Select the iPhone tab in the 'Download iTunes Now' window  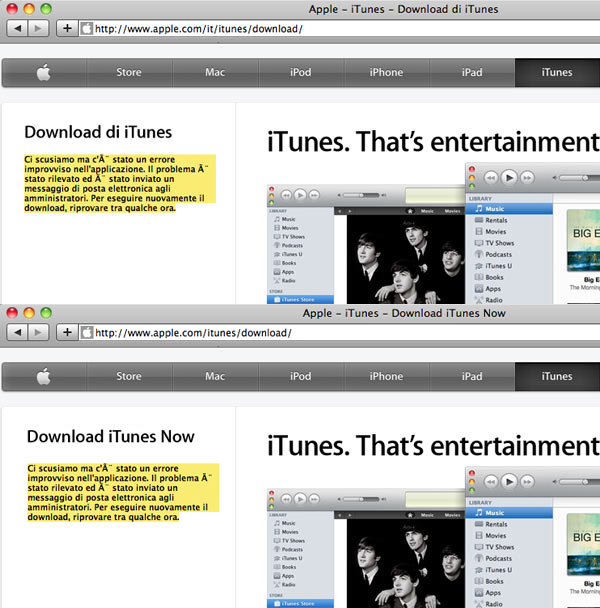coord(386,377)
